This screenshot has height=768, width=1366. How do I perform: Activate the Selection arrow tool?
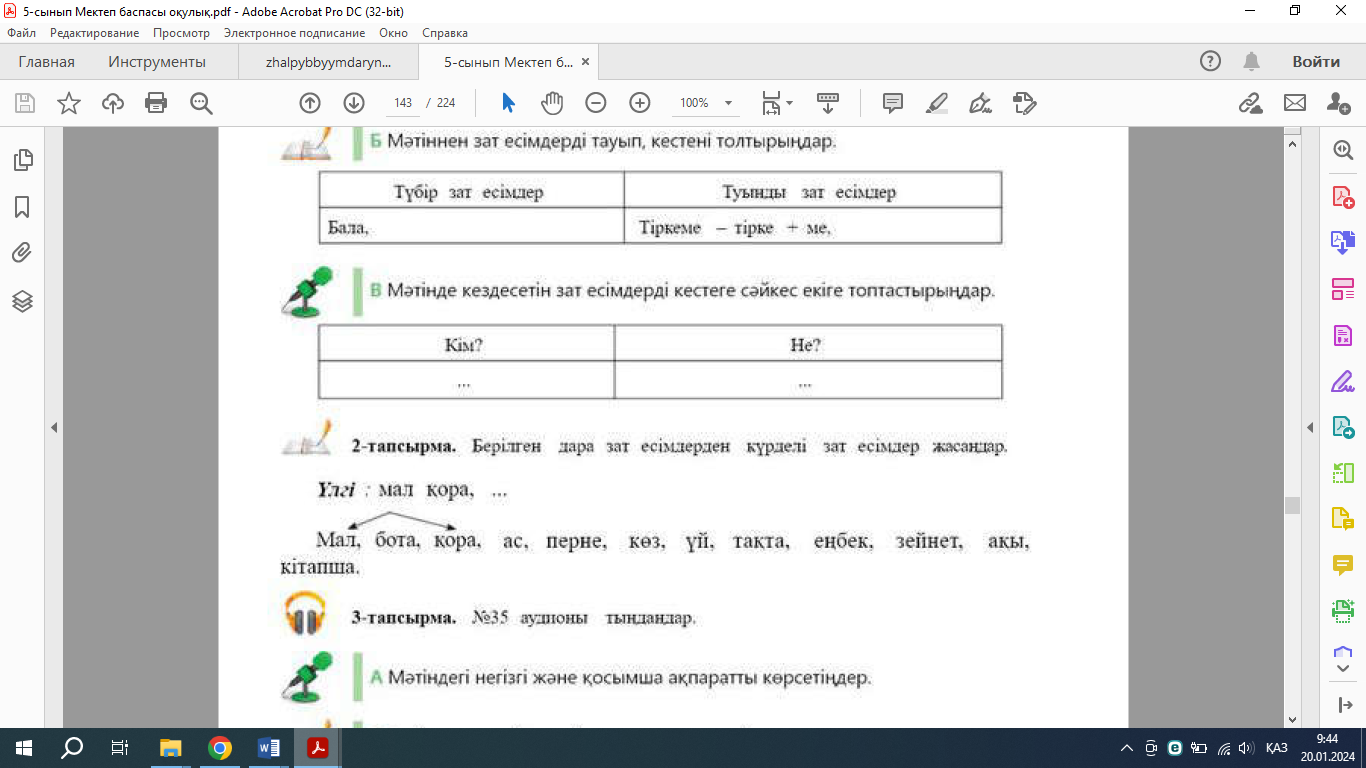pos(508,103)
